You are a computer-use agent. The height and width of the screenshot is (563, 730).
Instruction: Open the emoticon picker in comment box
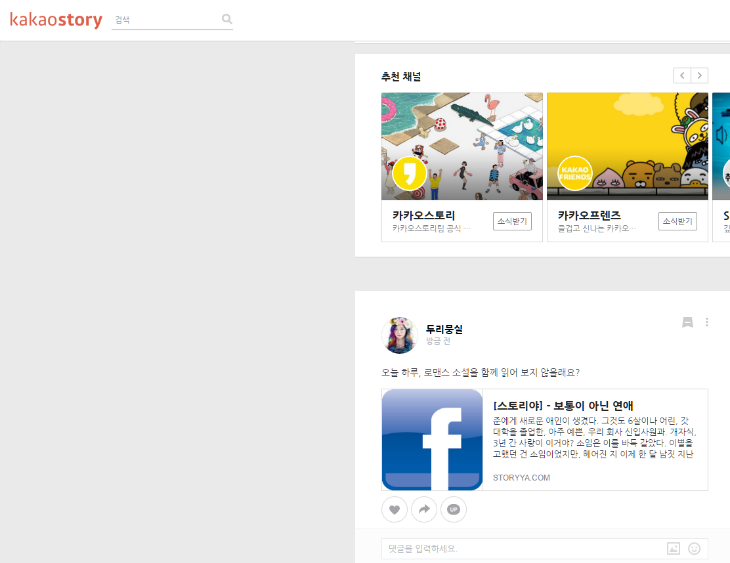694,549
